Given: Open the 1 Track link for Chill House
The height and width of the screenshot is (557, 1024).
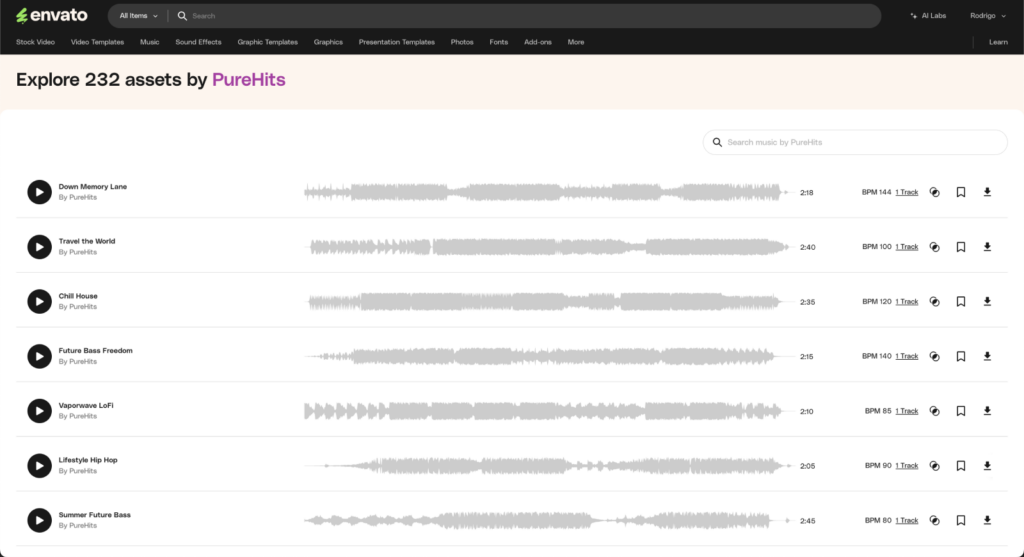Looking at the screenshot, I should tap(906, 302).
